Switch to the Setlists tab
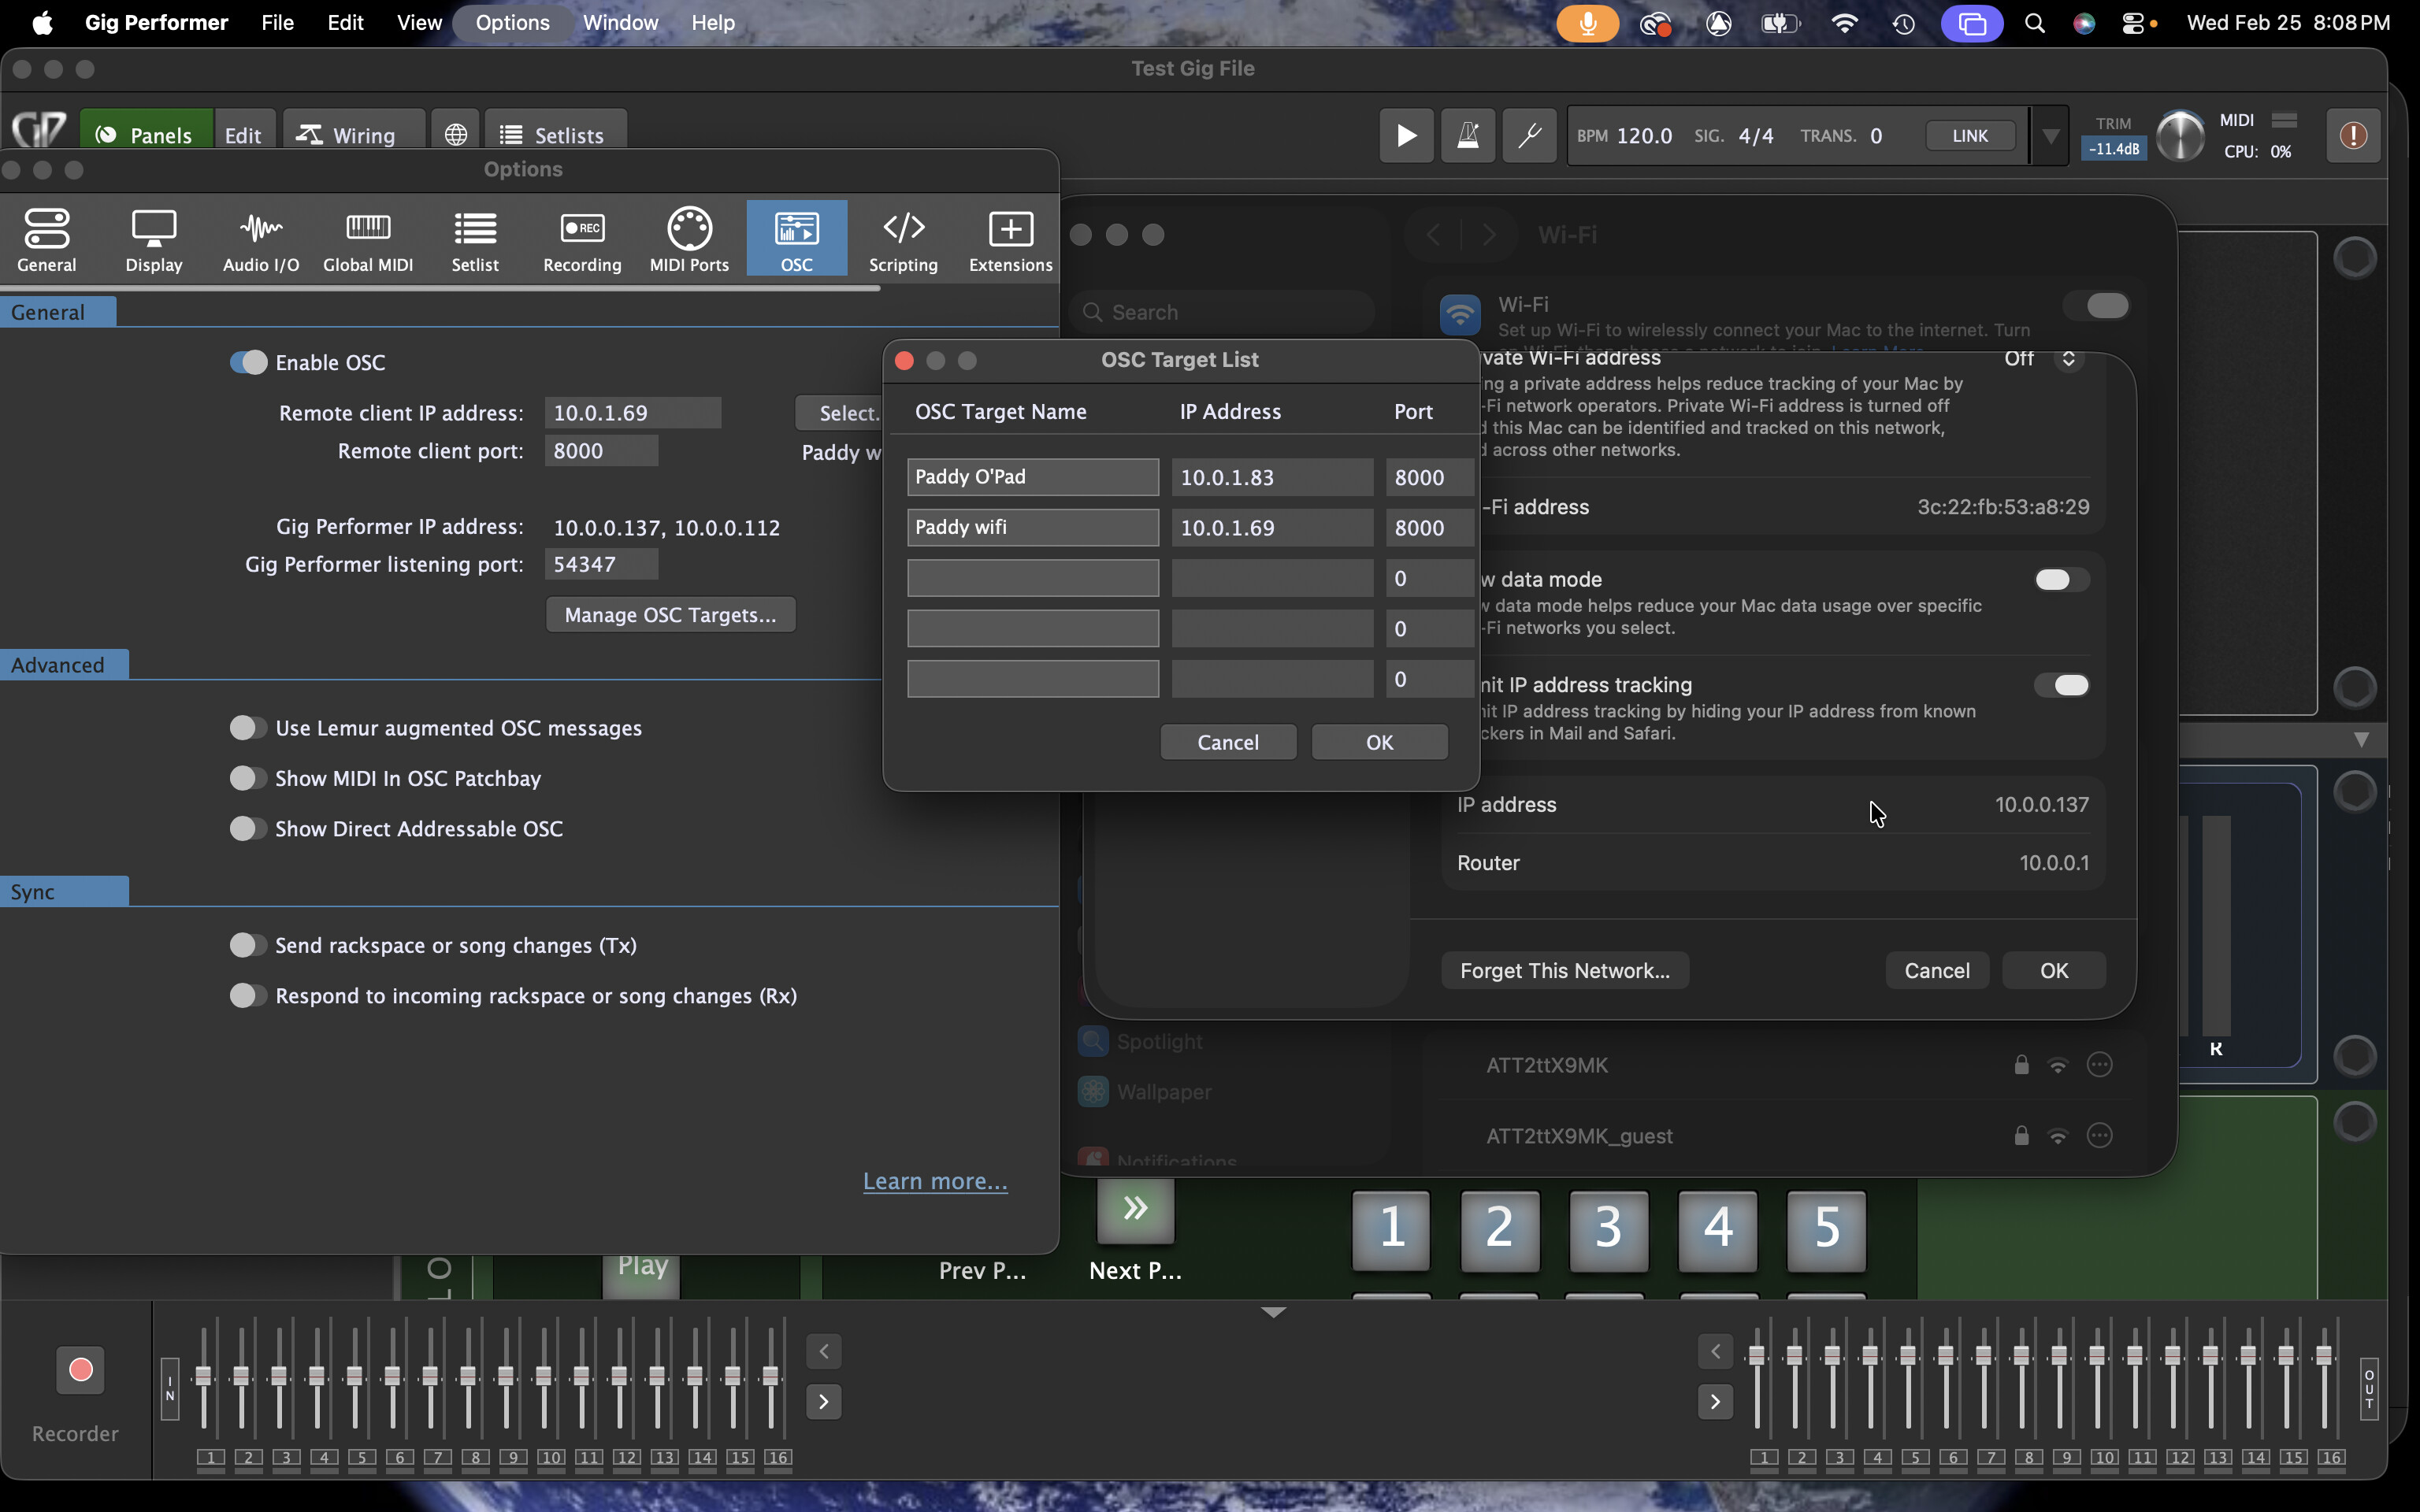This screenshot has width=2420, height=1512. coord(555,135)
